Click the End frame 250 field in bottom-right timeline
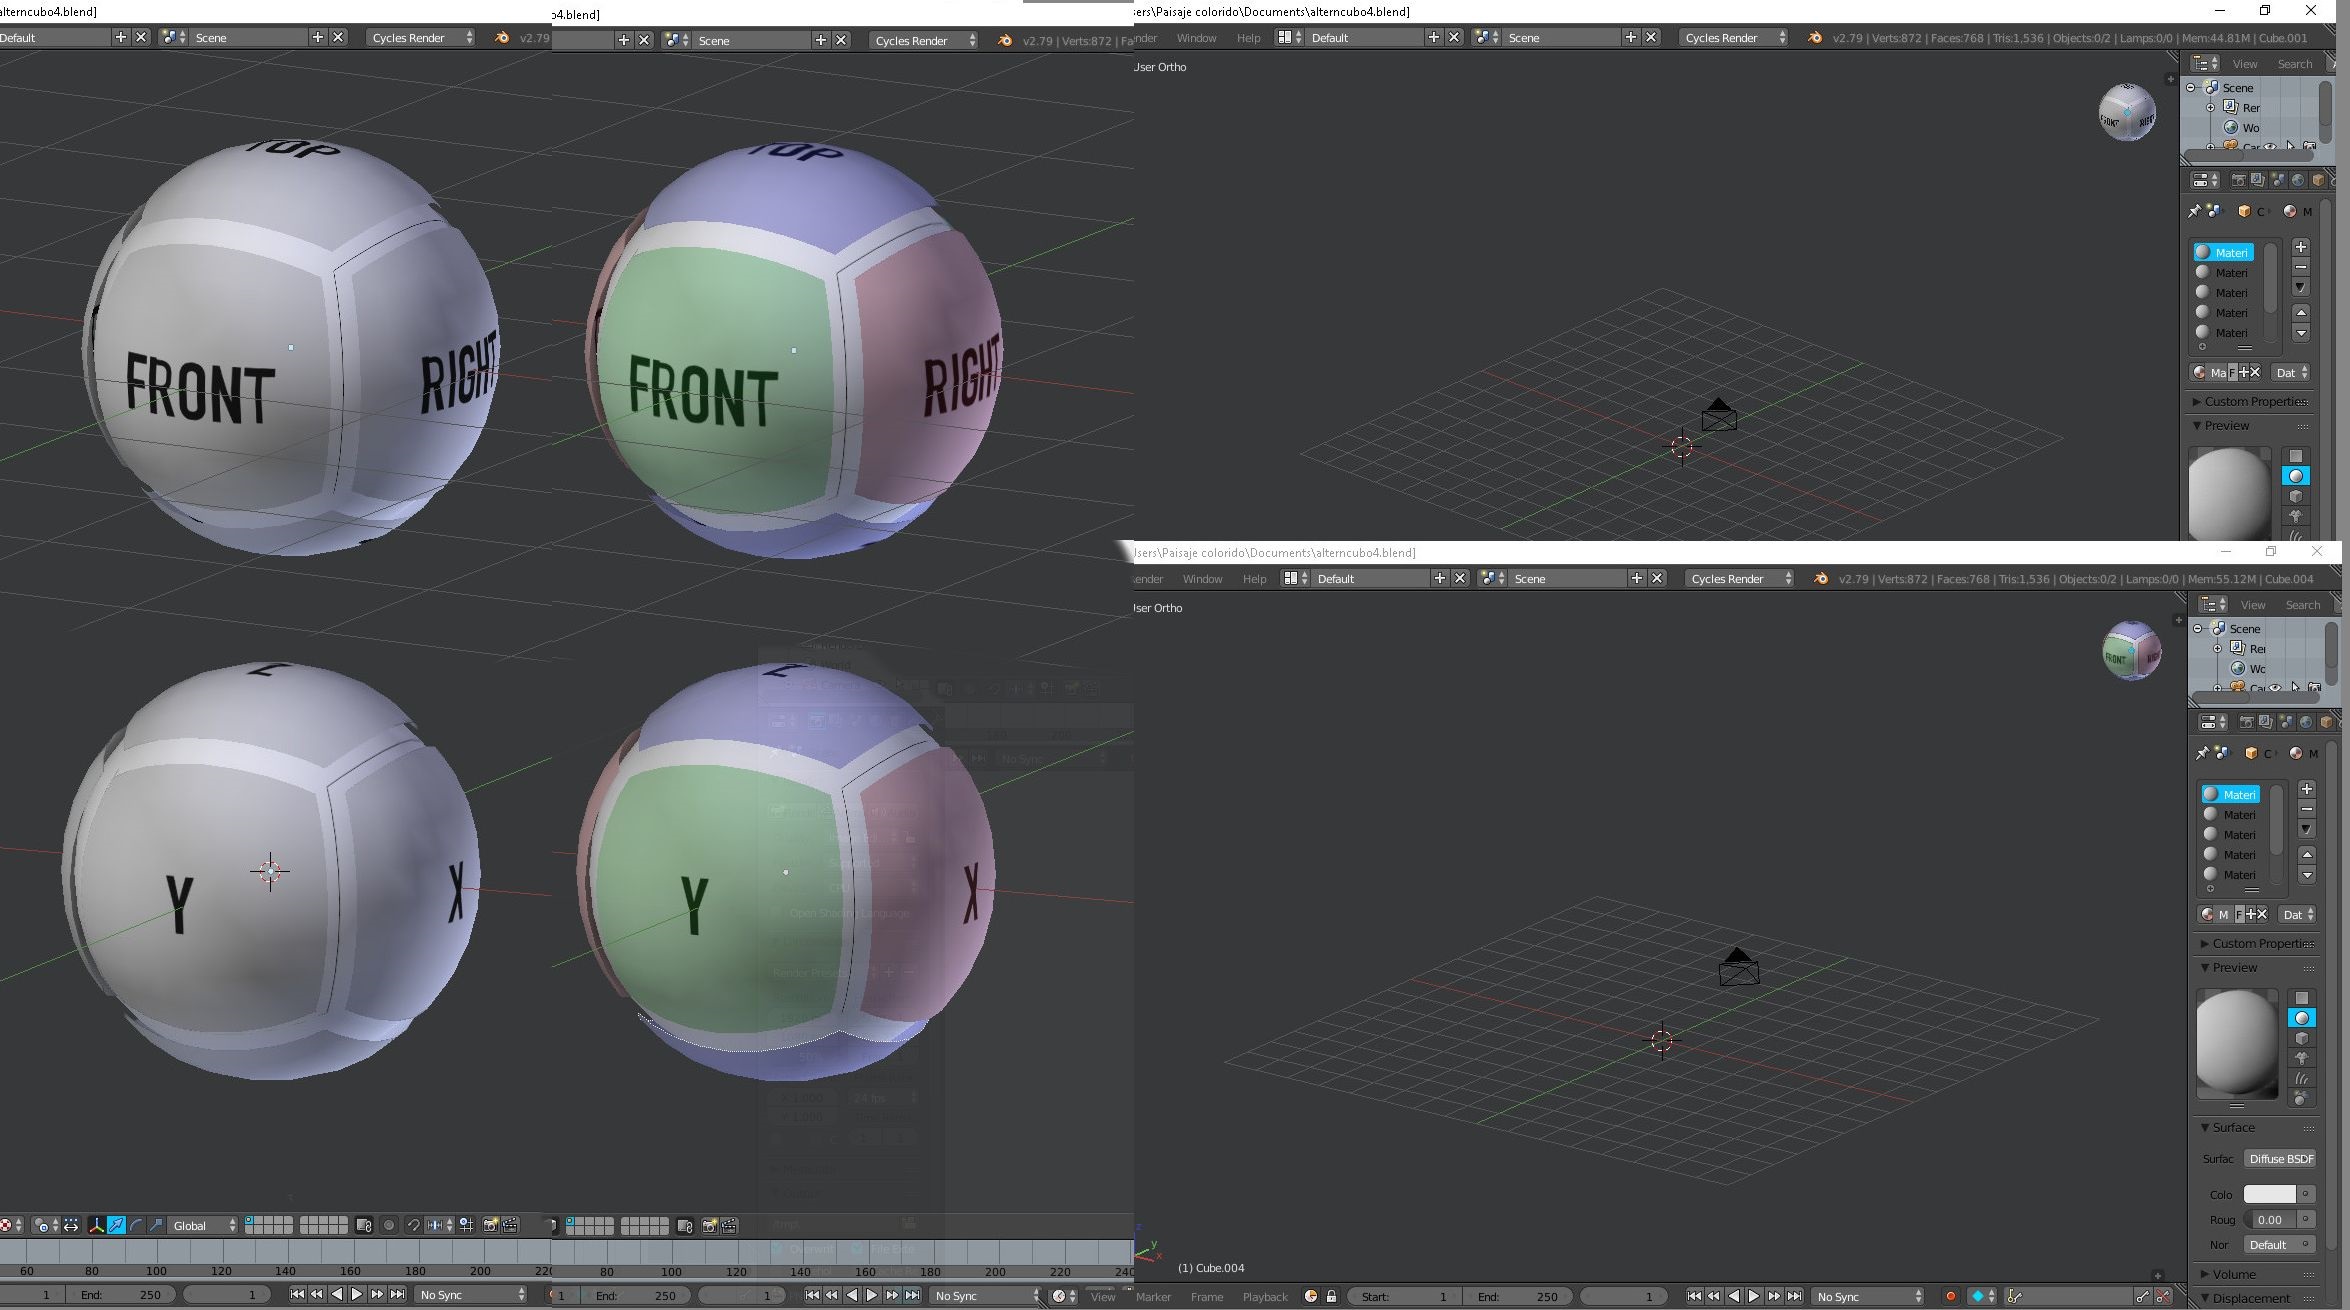Screen dimensions: 2350x1310 coord(1517,1297)
